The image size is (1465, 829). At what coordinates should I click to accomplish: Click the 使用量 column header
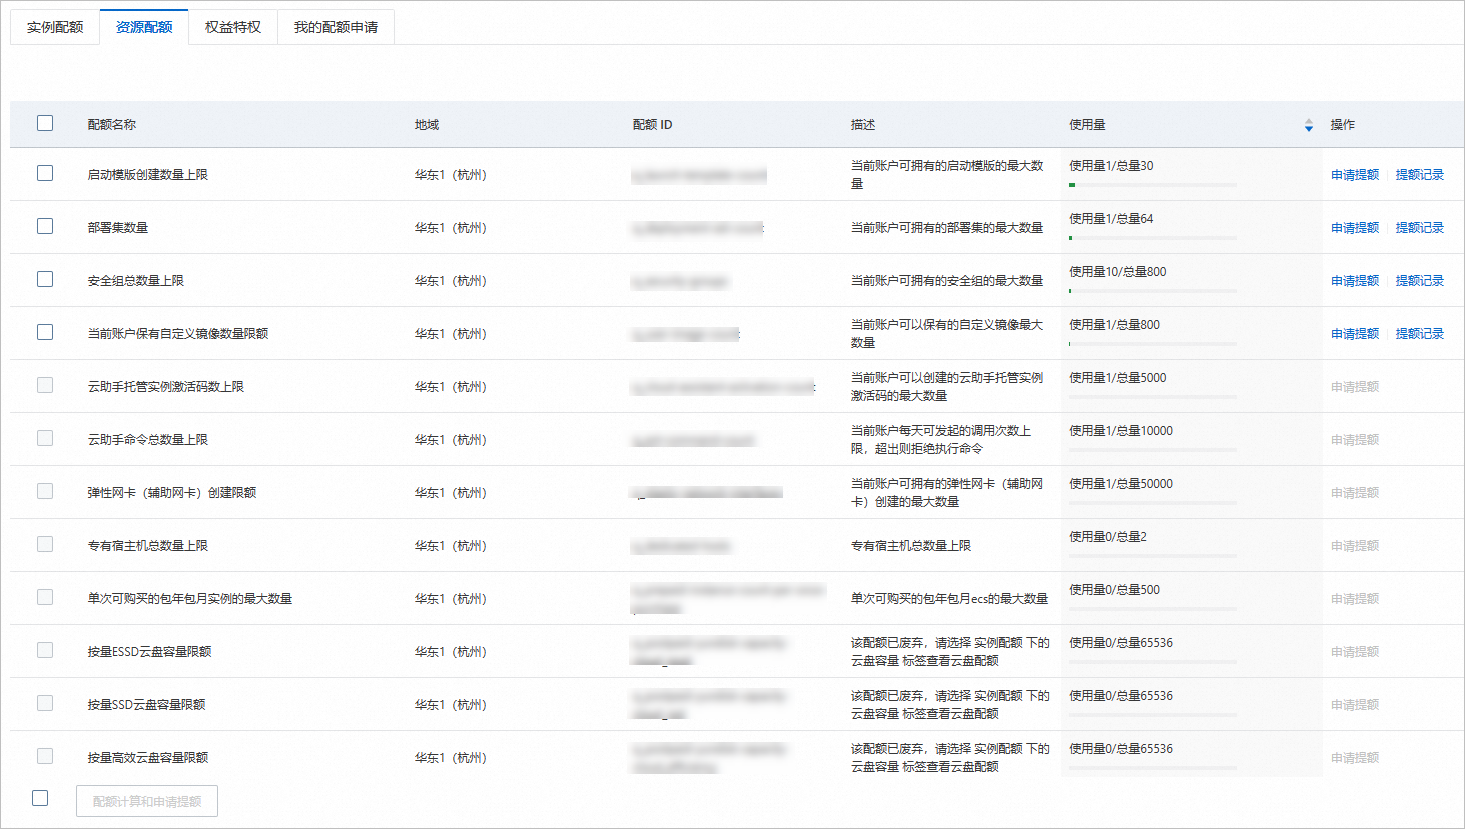(x=1087, y=125)
